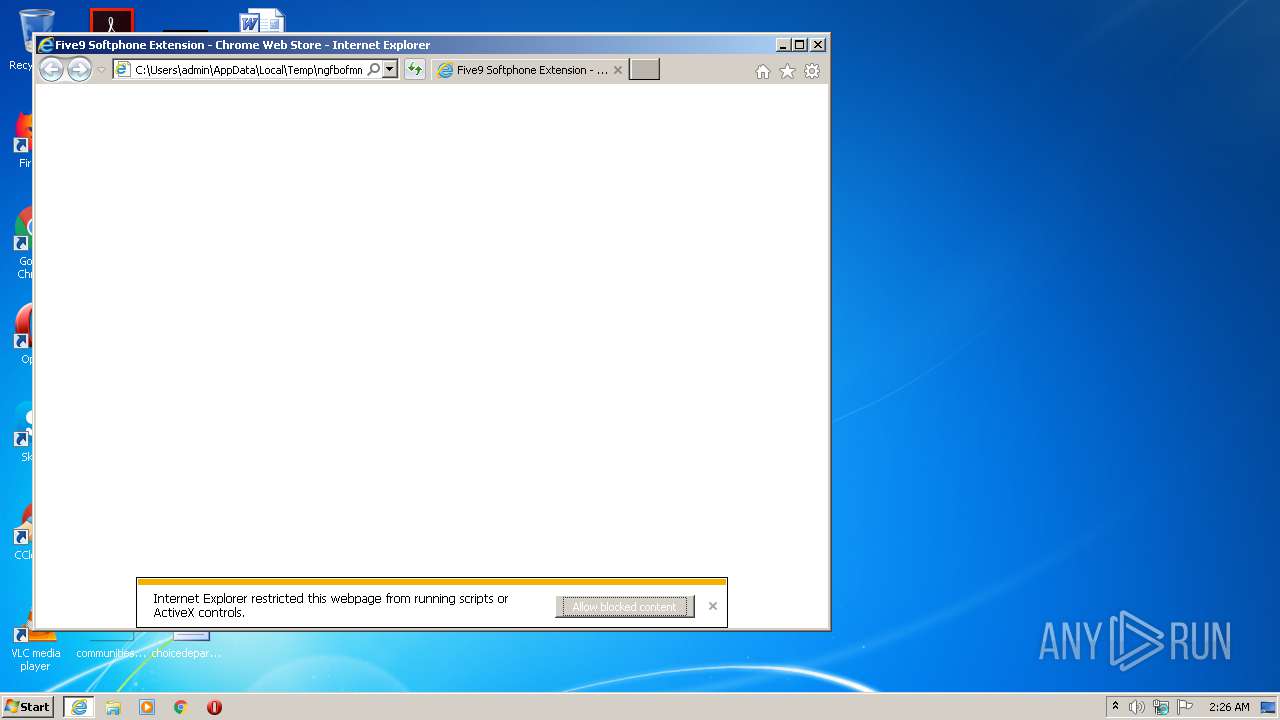Viewport: 1280px width, 720px height.
Task: Select the Word document icon on desktop
Action: pos(262,21)
